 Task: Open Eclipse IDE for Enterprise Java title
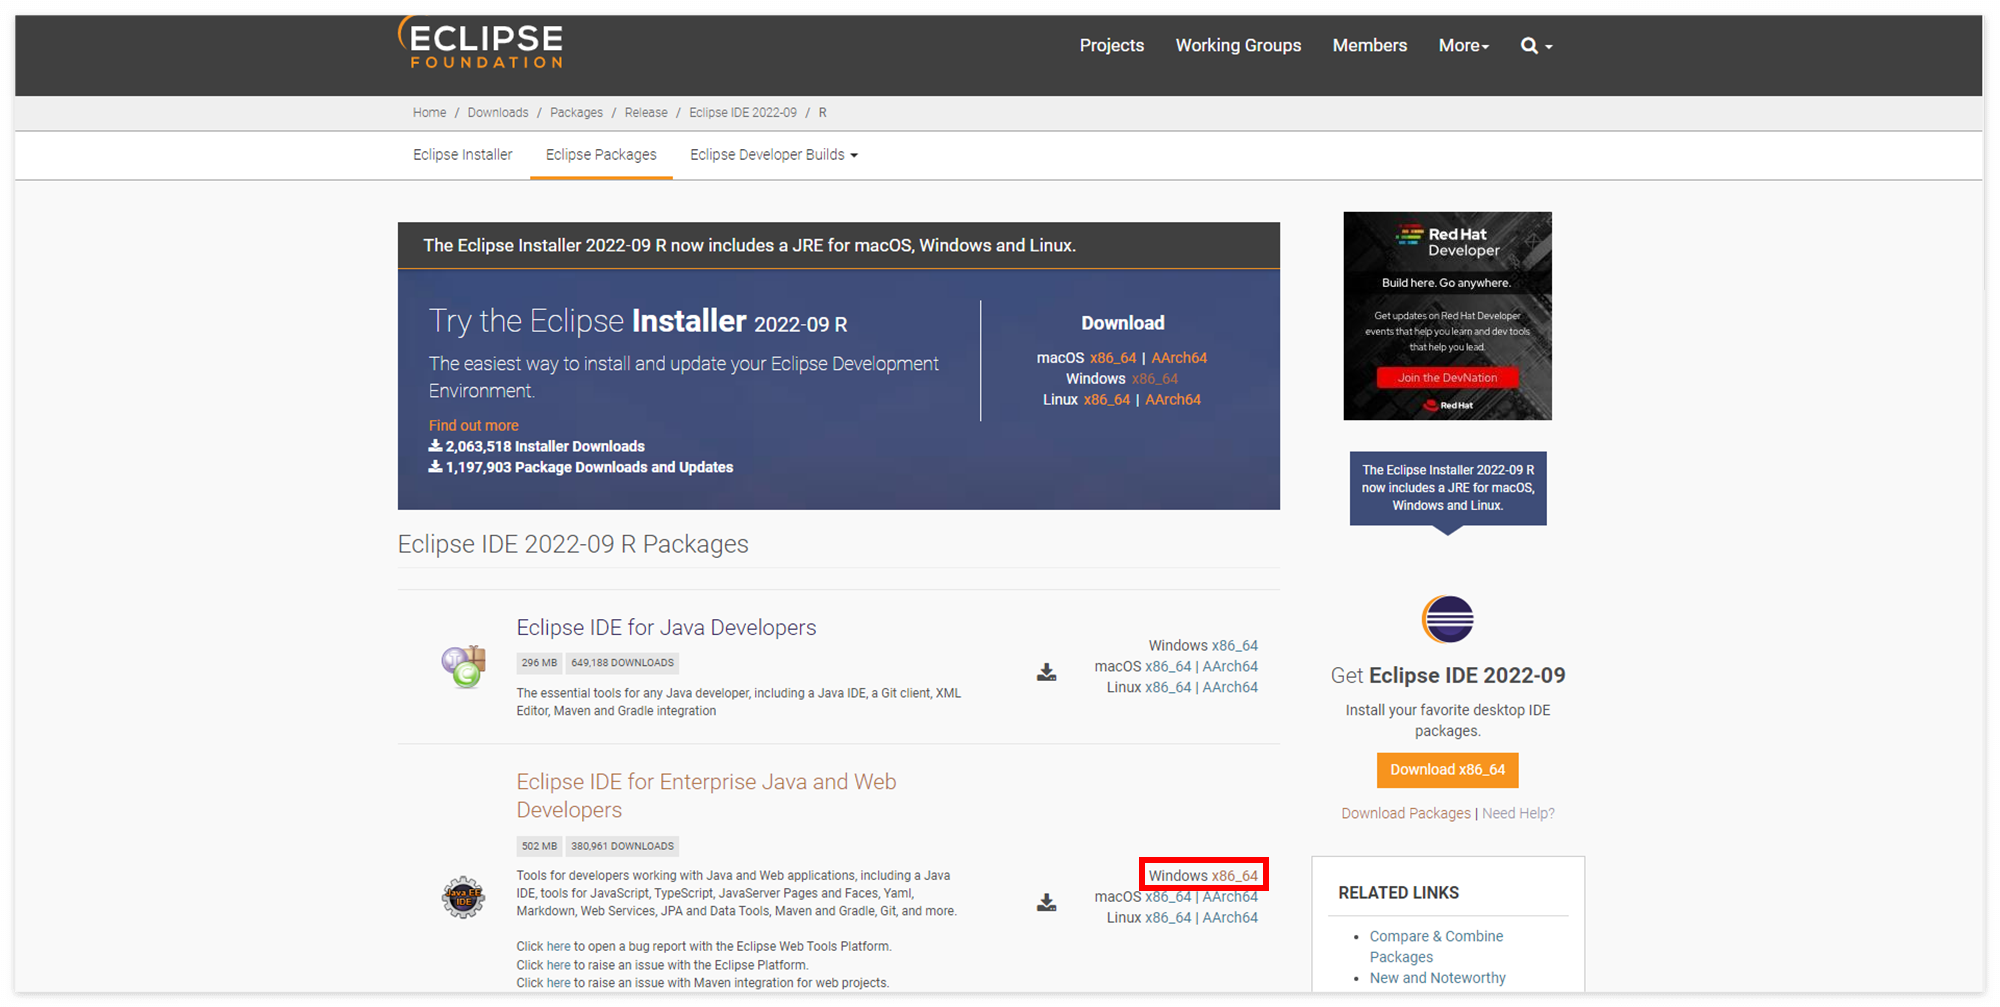[706, 796]
